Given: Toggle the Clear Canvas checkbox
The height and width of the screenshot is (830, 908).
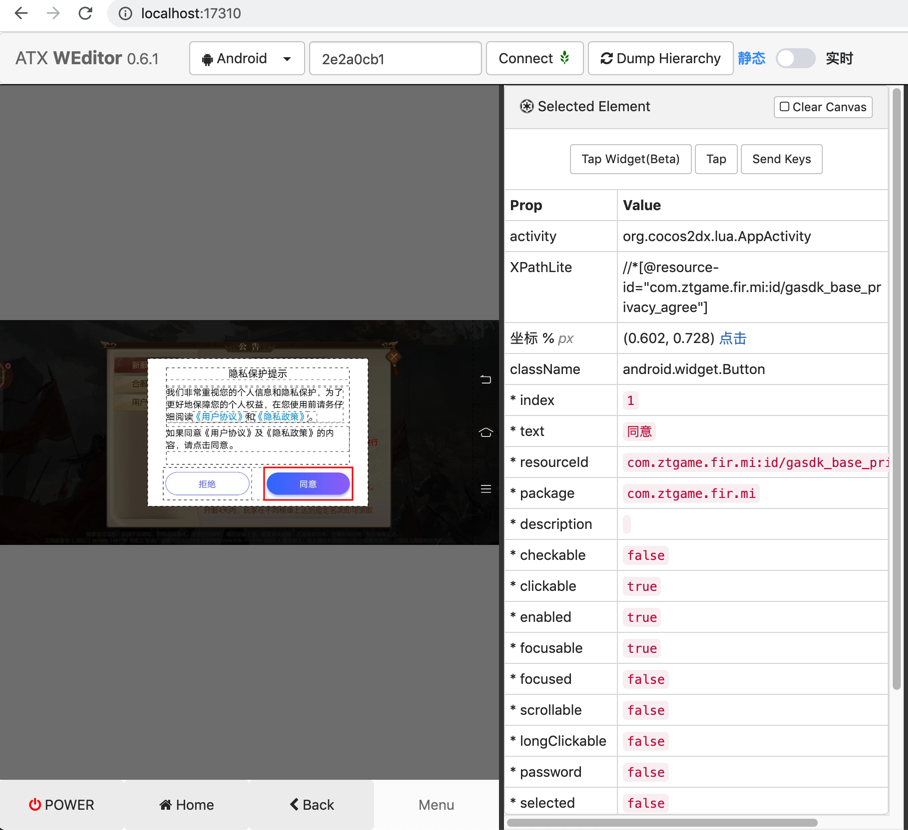Looking at the screenshot, I should pyautogui.click(x=784, y=107).
